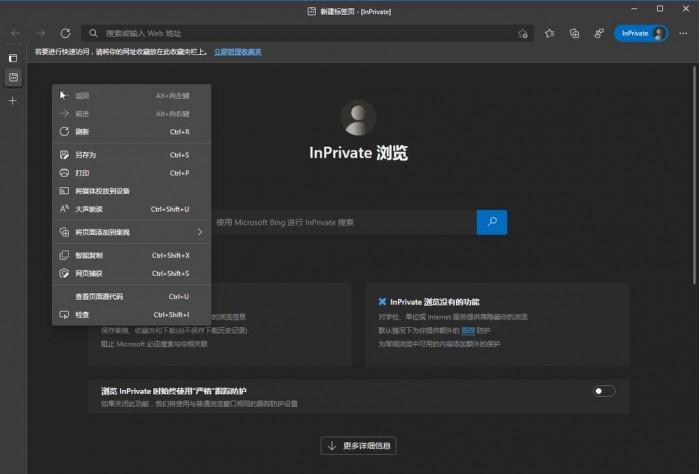Choose 网页捕获 in the context menu
This screenshot has height=474, width=700.
pos(132,273)
